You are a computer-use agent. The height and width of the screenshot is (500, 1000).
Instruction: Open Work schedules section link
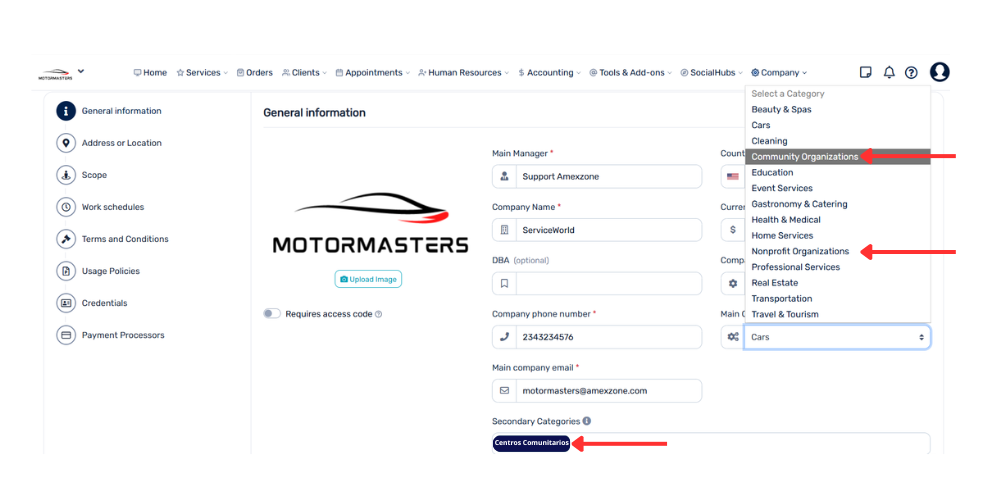click(x=113, y=207)
